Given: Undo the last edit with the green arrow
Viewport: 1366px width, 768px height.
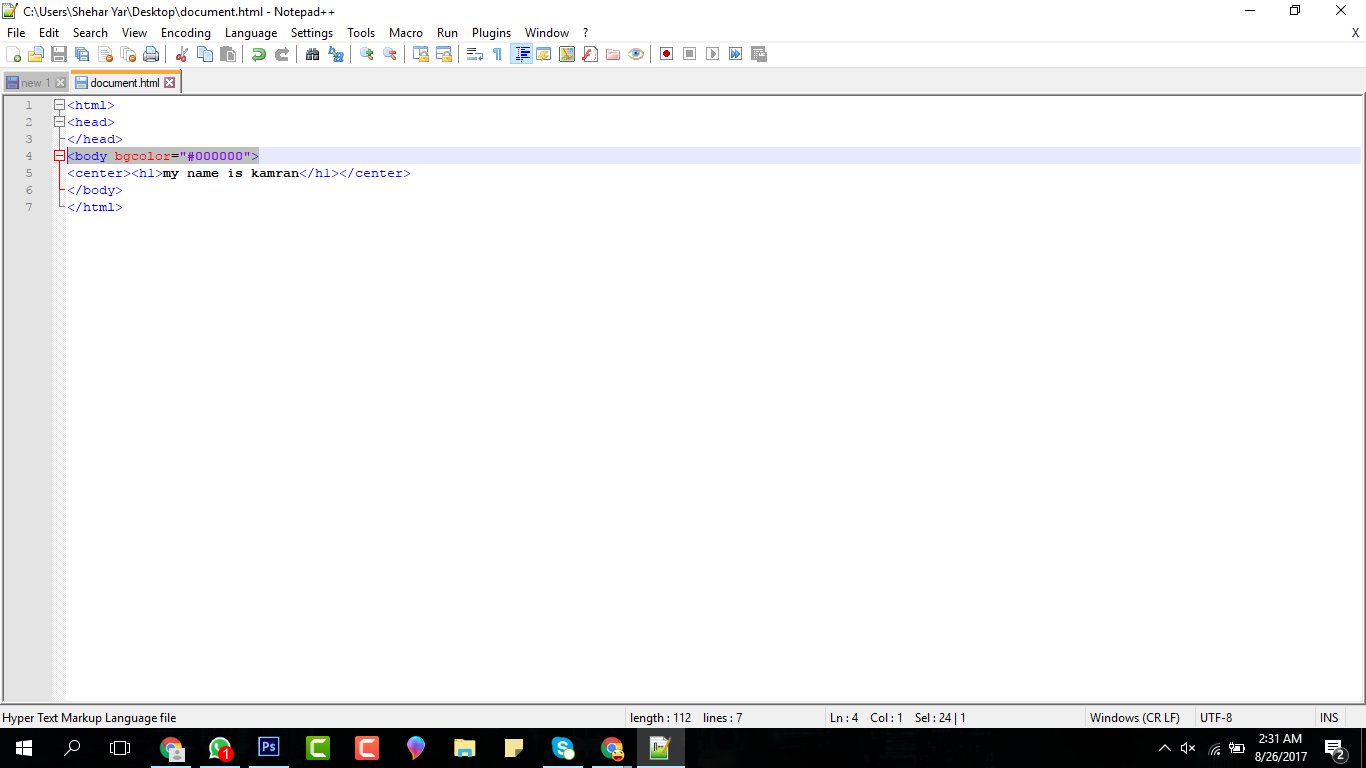Looking at the screenshot, I should [x=259, y=54].
